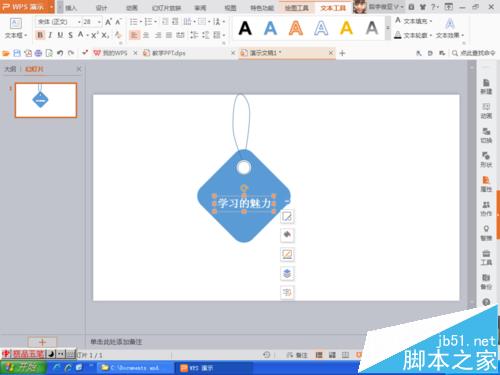Select center text alignment

(x=146, y=35)
